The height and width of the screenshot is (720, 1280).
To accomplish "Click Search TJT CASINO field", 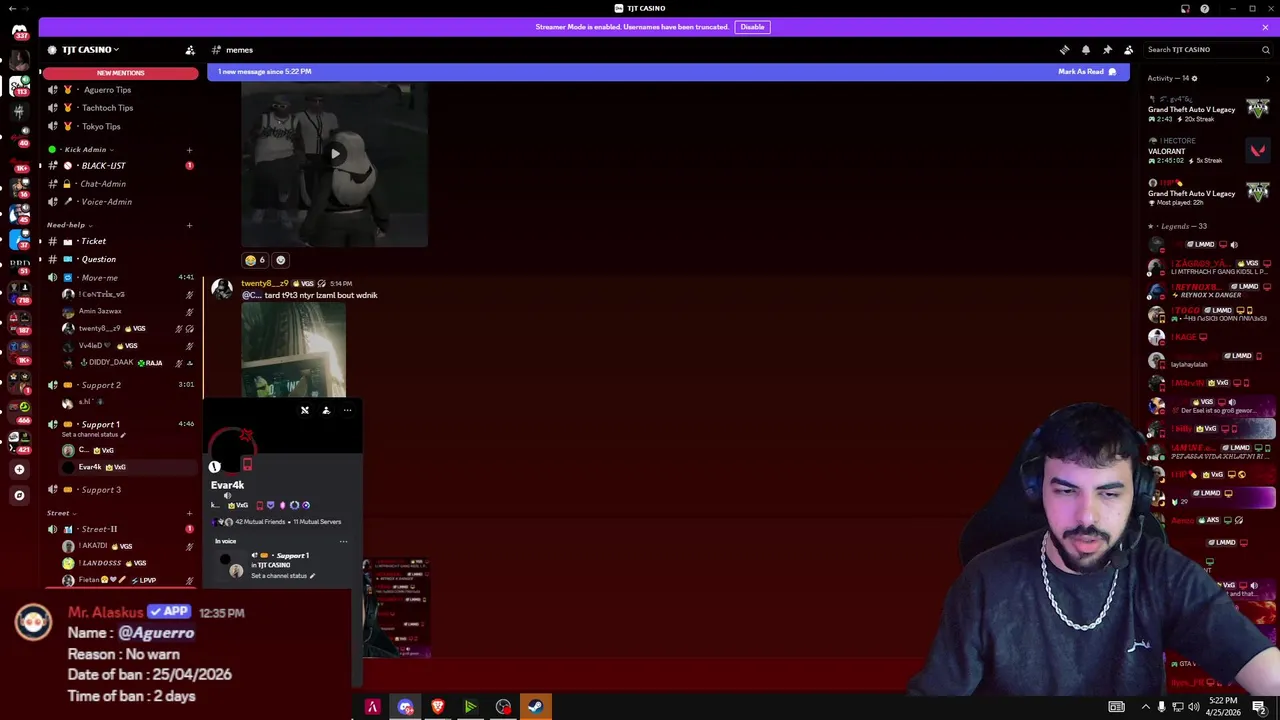I will coord(1208,50).
